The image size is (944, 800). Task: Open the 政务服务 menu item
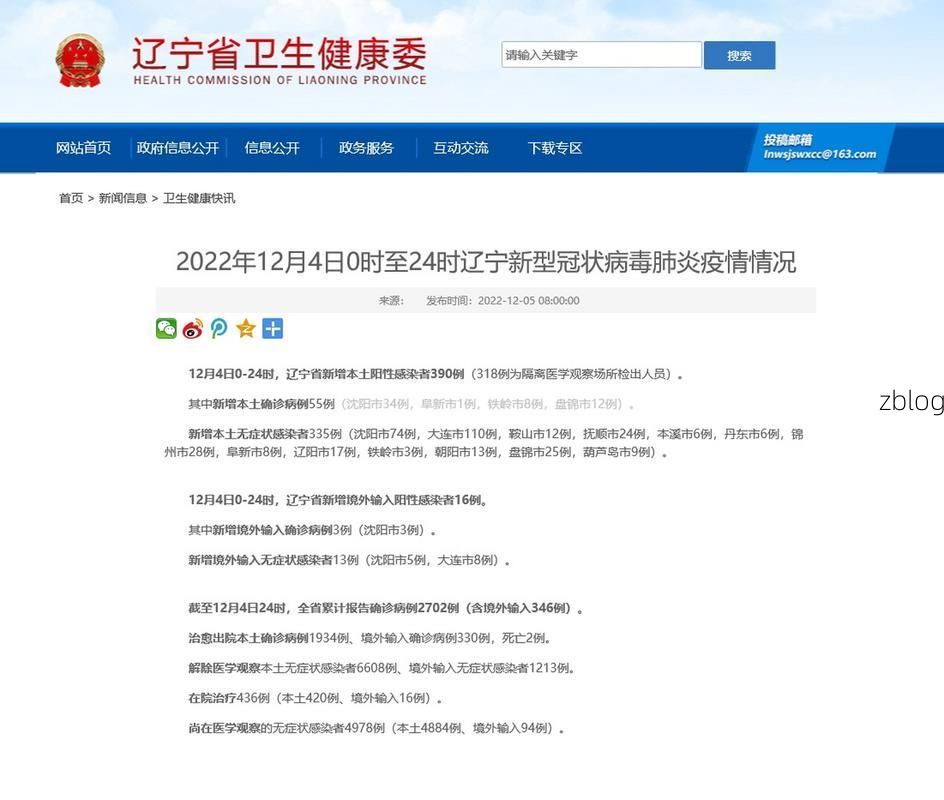click(366, 147)
